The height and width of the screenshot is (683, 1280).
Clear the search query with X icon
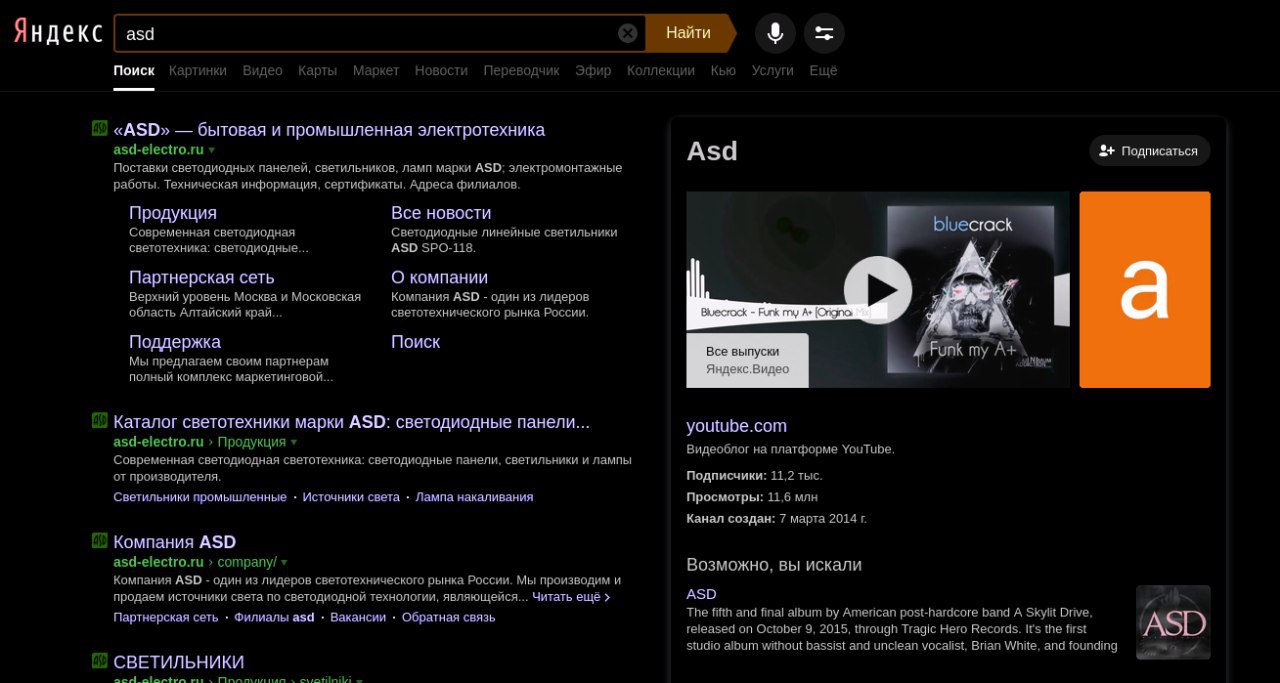[628, 33]
